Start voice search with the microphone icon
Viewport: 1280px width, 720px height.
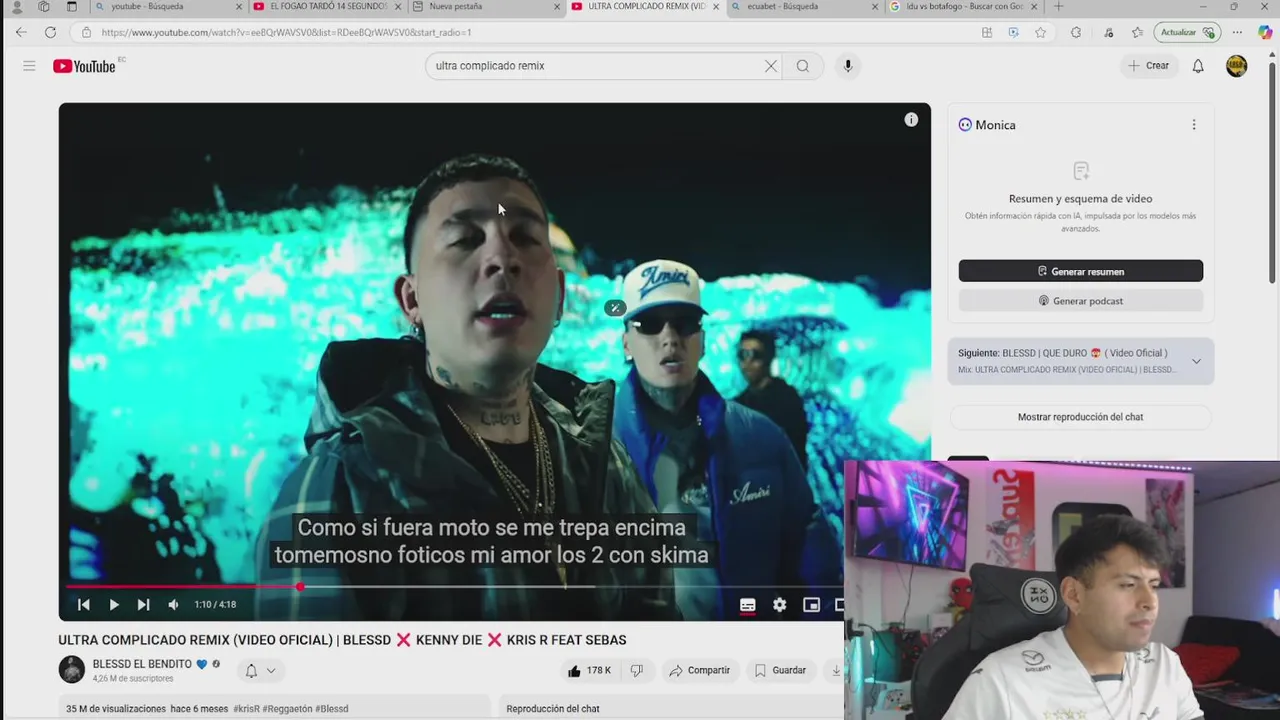tap(848, 66)
